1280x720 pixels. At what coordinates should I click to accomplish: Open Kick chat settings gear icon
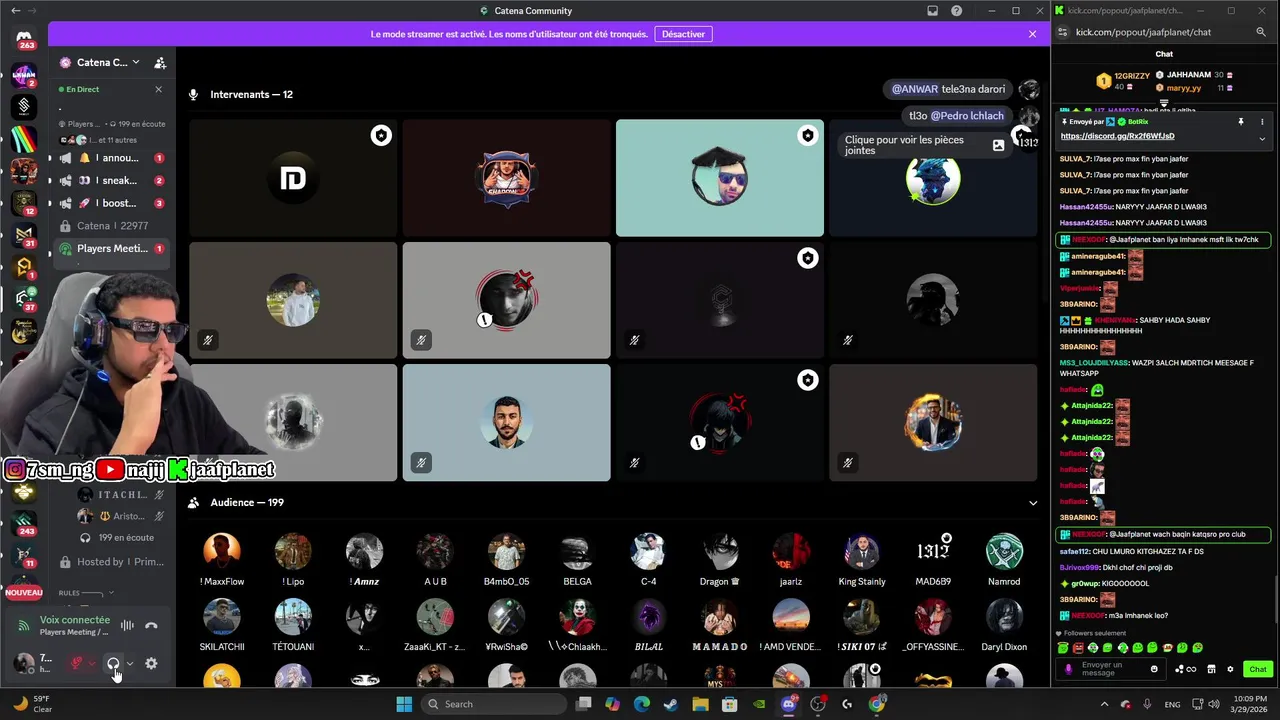pyautogui.click(x=1230, y=669)
